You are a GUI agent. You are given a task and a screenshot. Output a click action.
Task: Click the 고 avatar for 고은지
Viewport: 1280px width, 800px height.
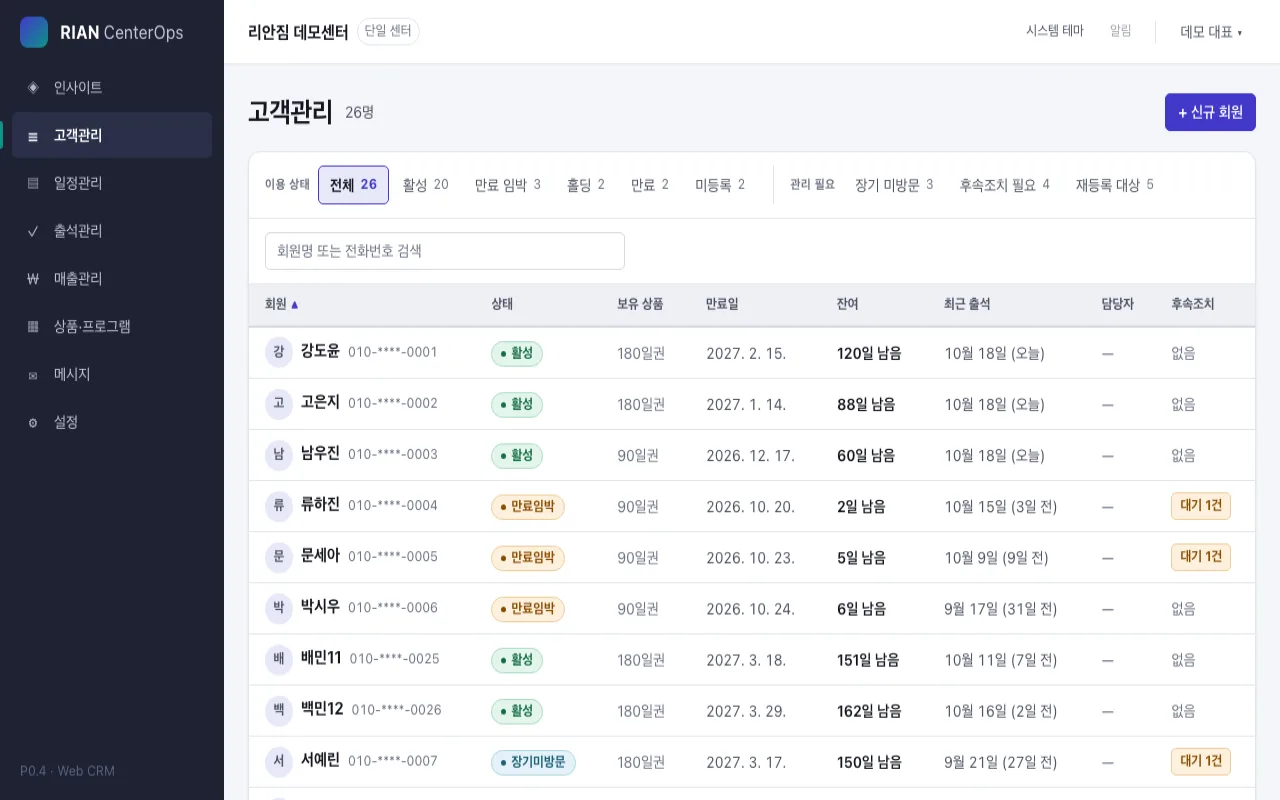(x=279, y=403)
